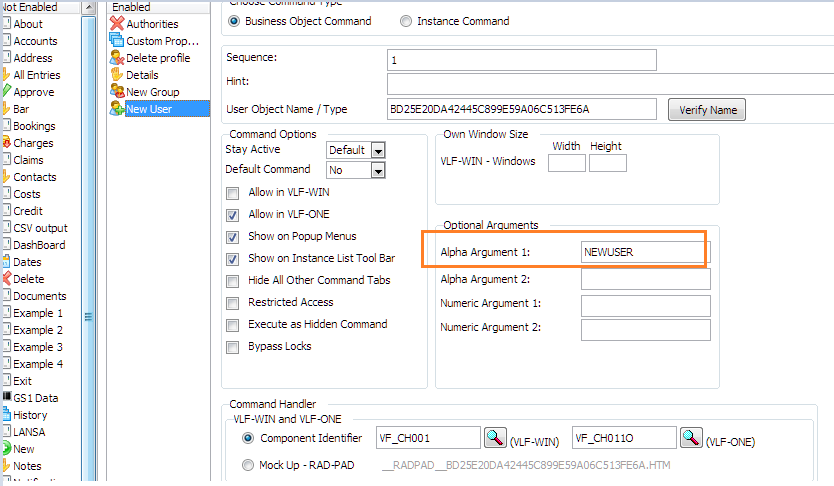Select New User in the command list
Viewport: 834px width, 486px height.
point(148,109)
